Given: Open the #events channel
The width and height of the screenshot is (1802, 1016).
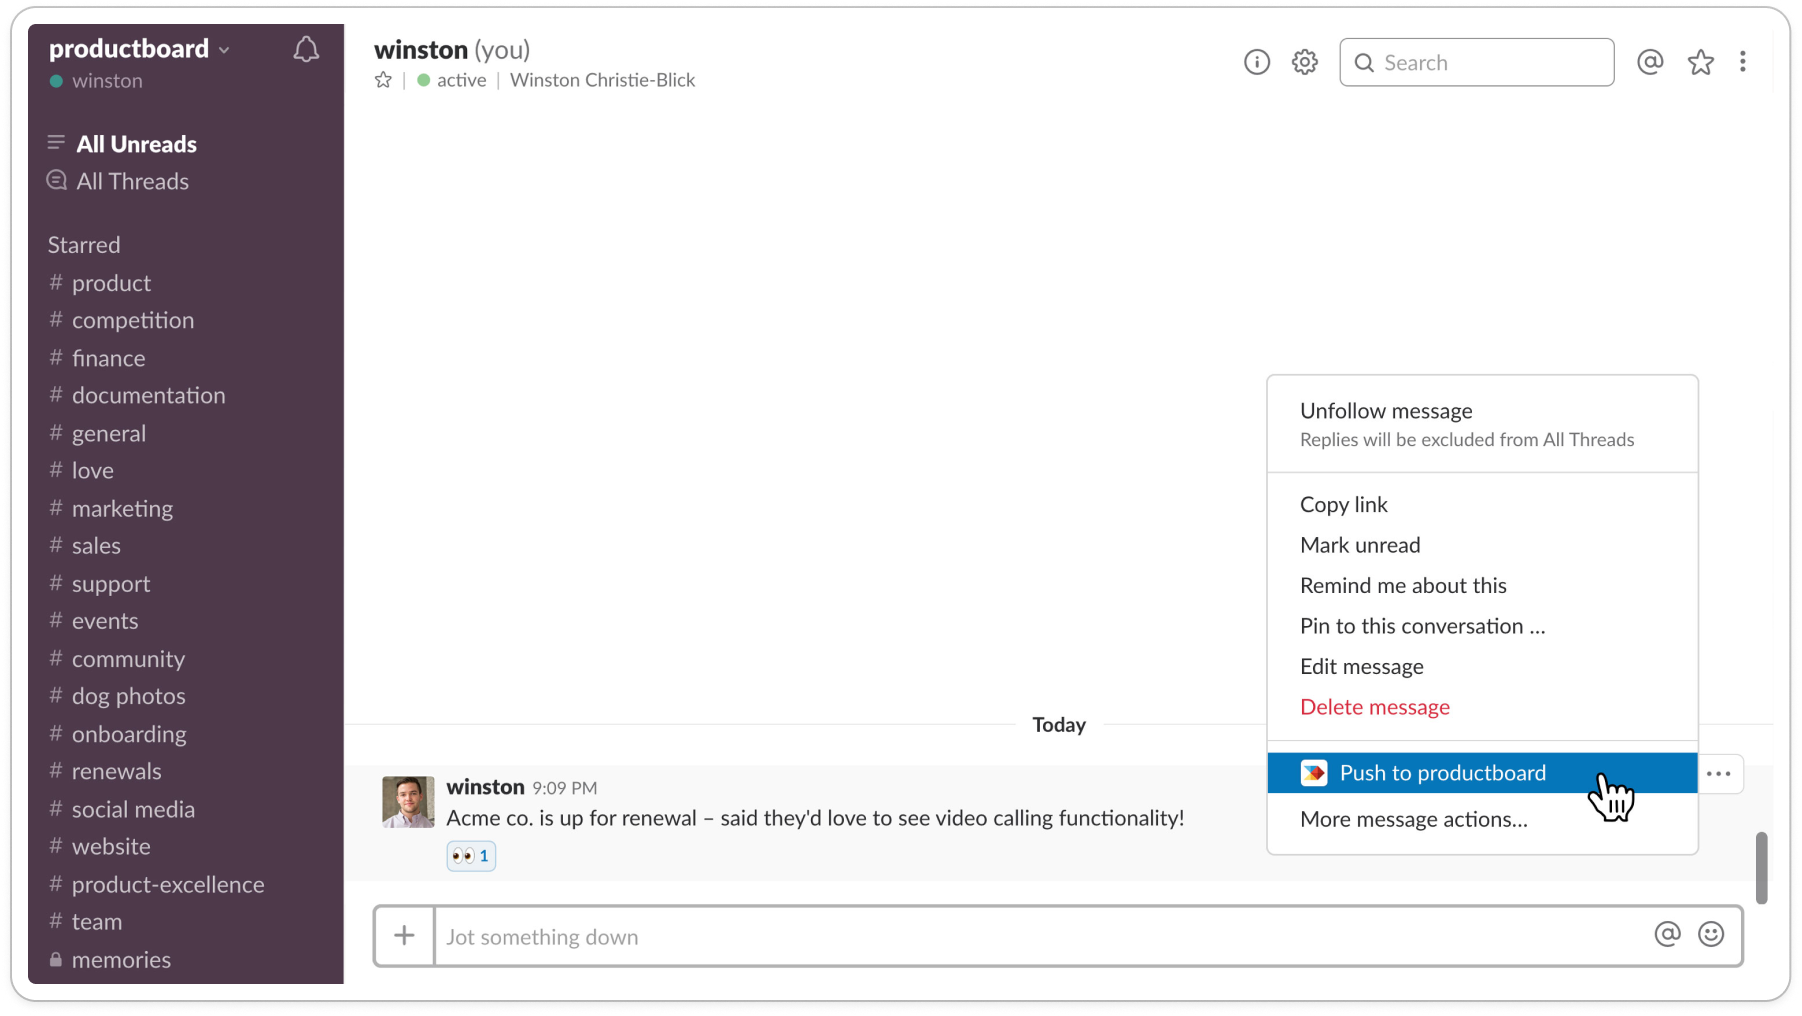Looking at the screenshot, I should 94,620.
